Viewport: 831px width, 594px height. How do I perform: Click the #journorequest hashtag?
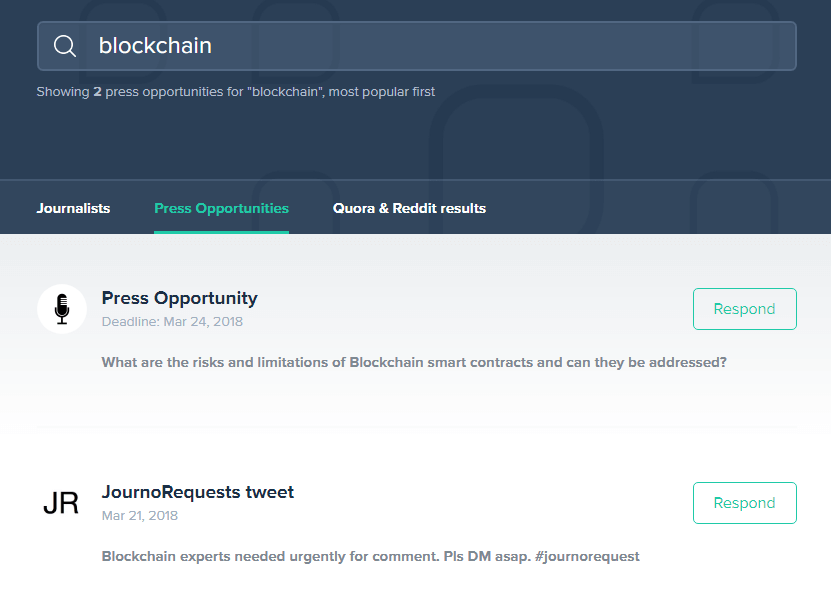point(587,556)
